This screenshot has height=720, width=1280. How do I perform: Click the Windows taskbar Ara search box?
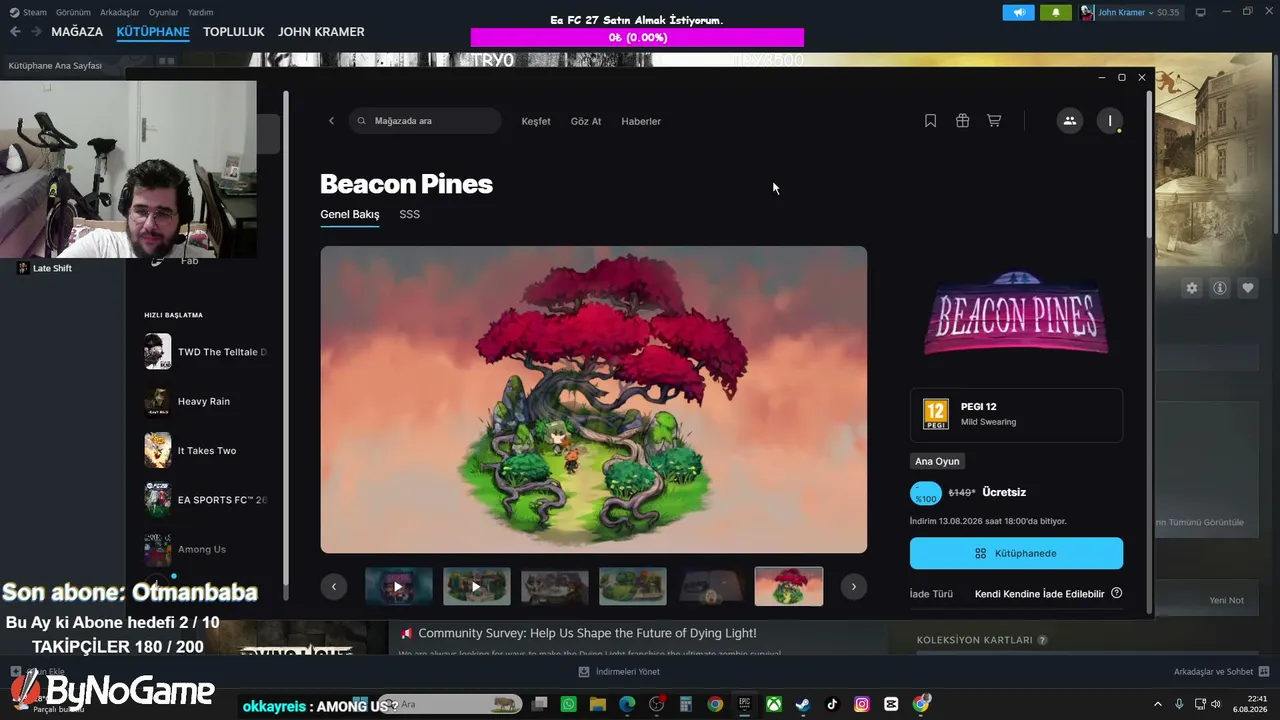pos(449,704)
